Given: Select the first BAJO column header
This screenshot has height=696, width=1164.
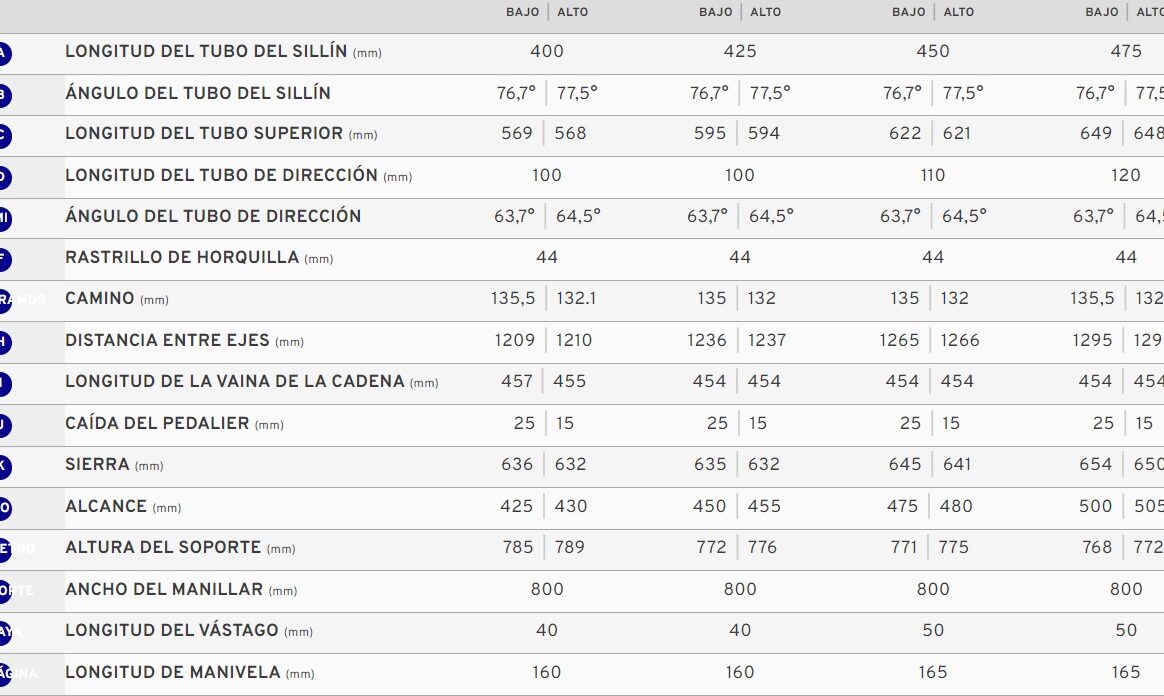Looking at the screenshot, I should [x=523, y=12].
